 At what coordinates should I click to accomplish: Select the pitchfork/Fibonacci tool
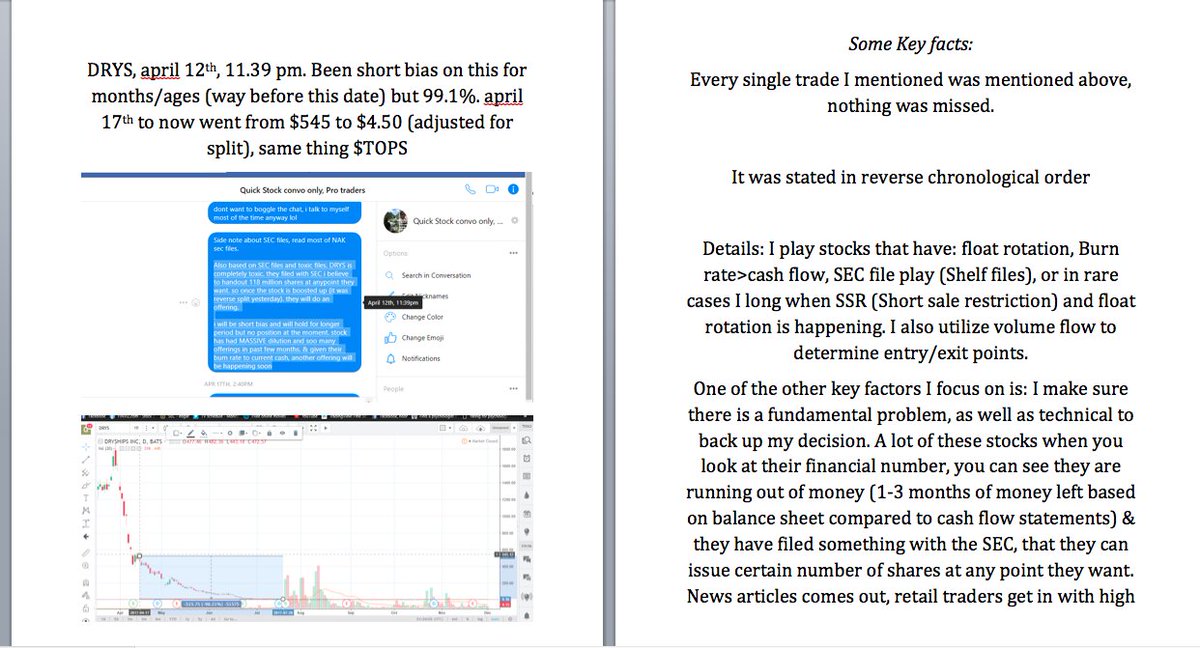[x=86, y=472]
